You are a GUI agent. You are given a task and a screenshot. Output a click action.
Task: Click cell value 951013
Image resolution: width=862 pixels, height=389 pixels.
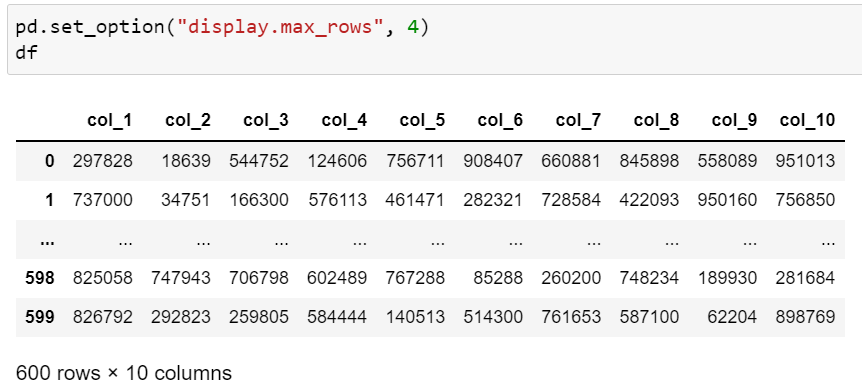pos(805,161)
